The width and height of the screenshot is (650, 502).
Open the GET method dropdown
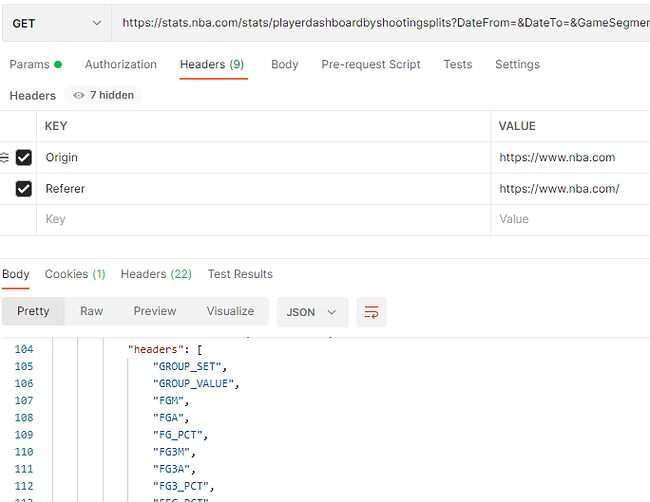pyautogui.click(x=56, y=23)
